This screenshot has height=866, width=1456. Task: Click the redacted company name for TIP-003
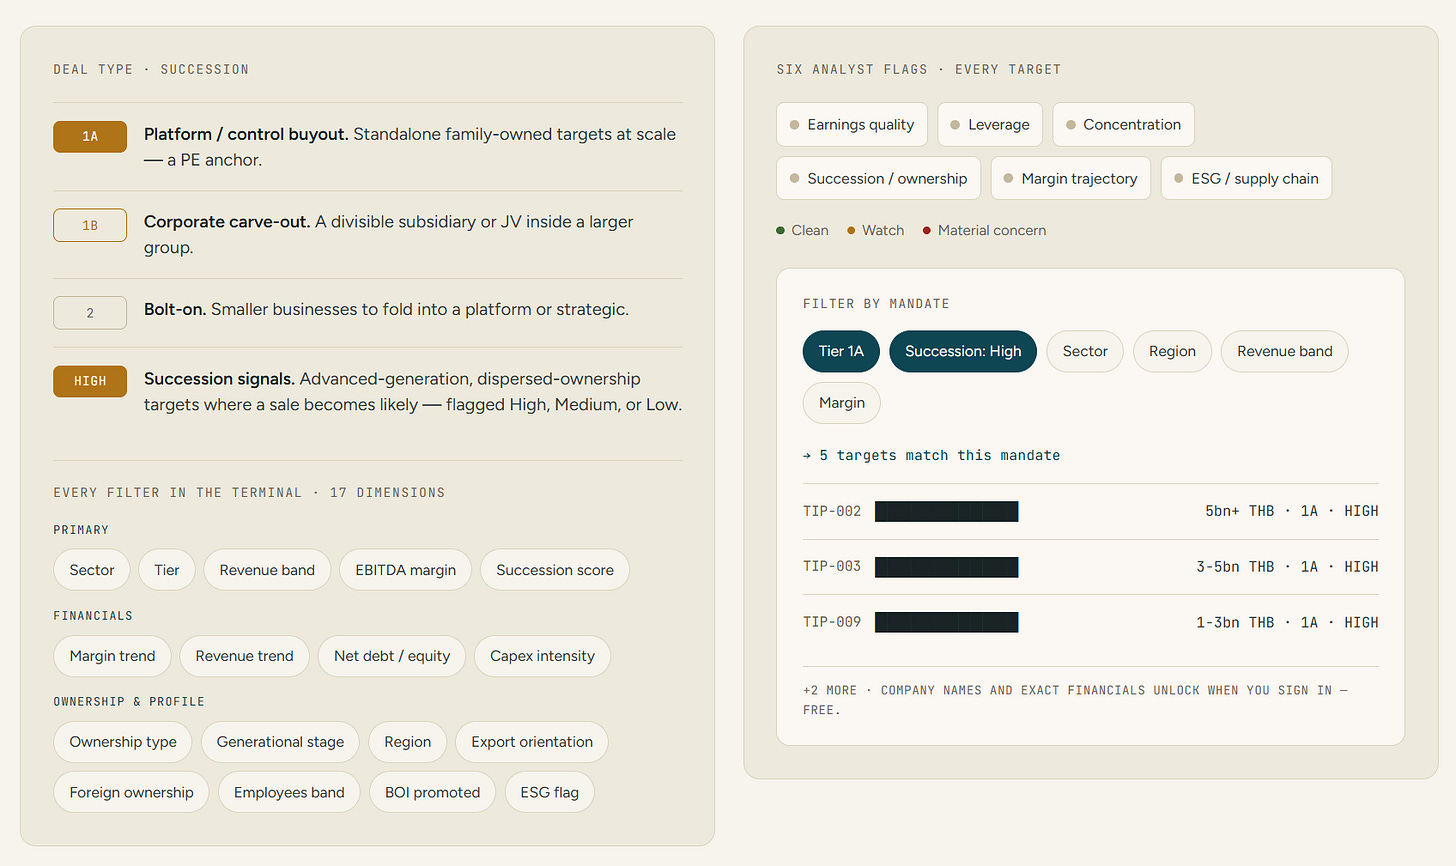(x=947, y=567)
